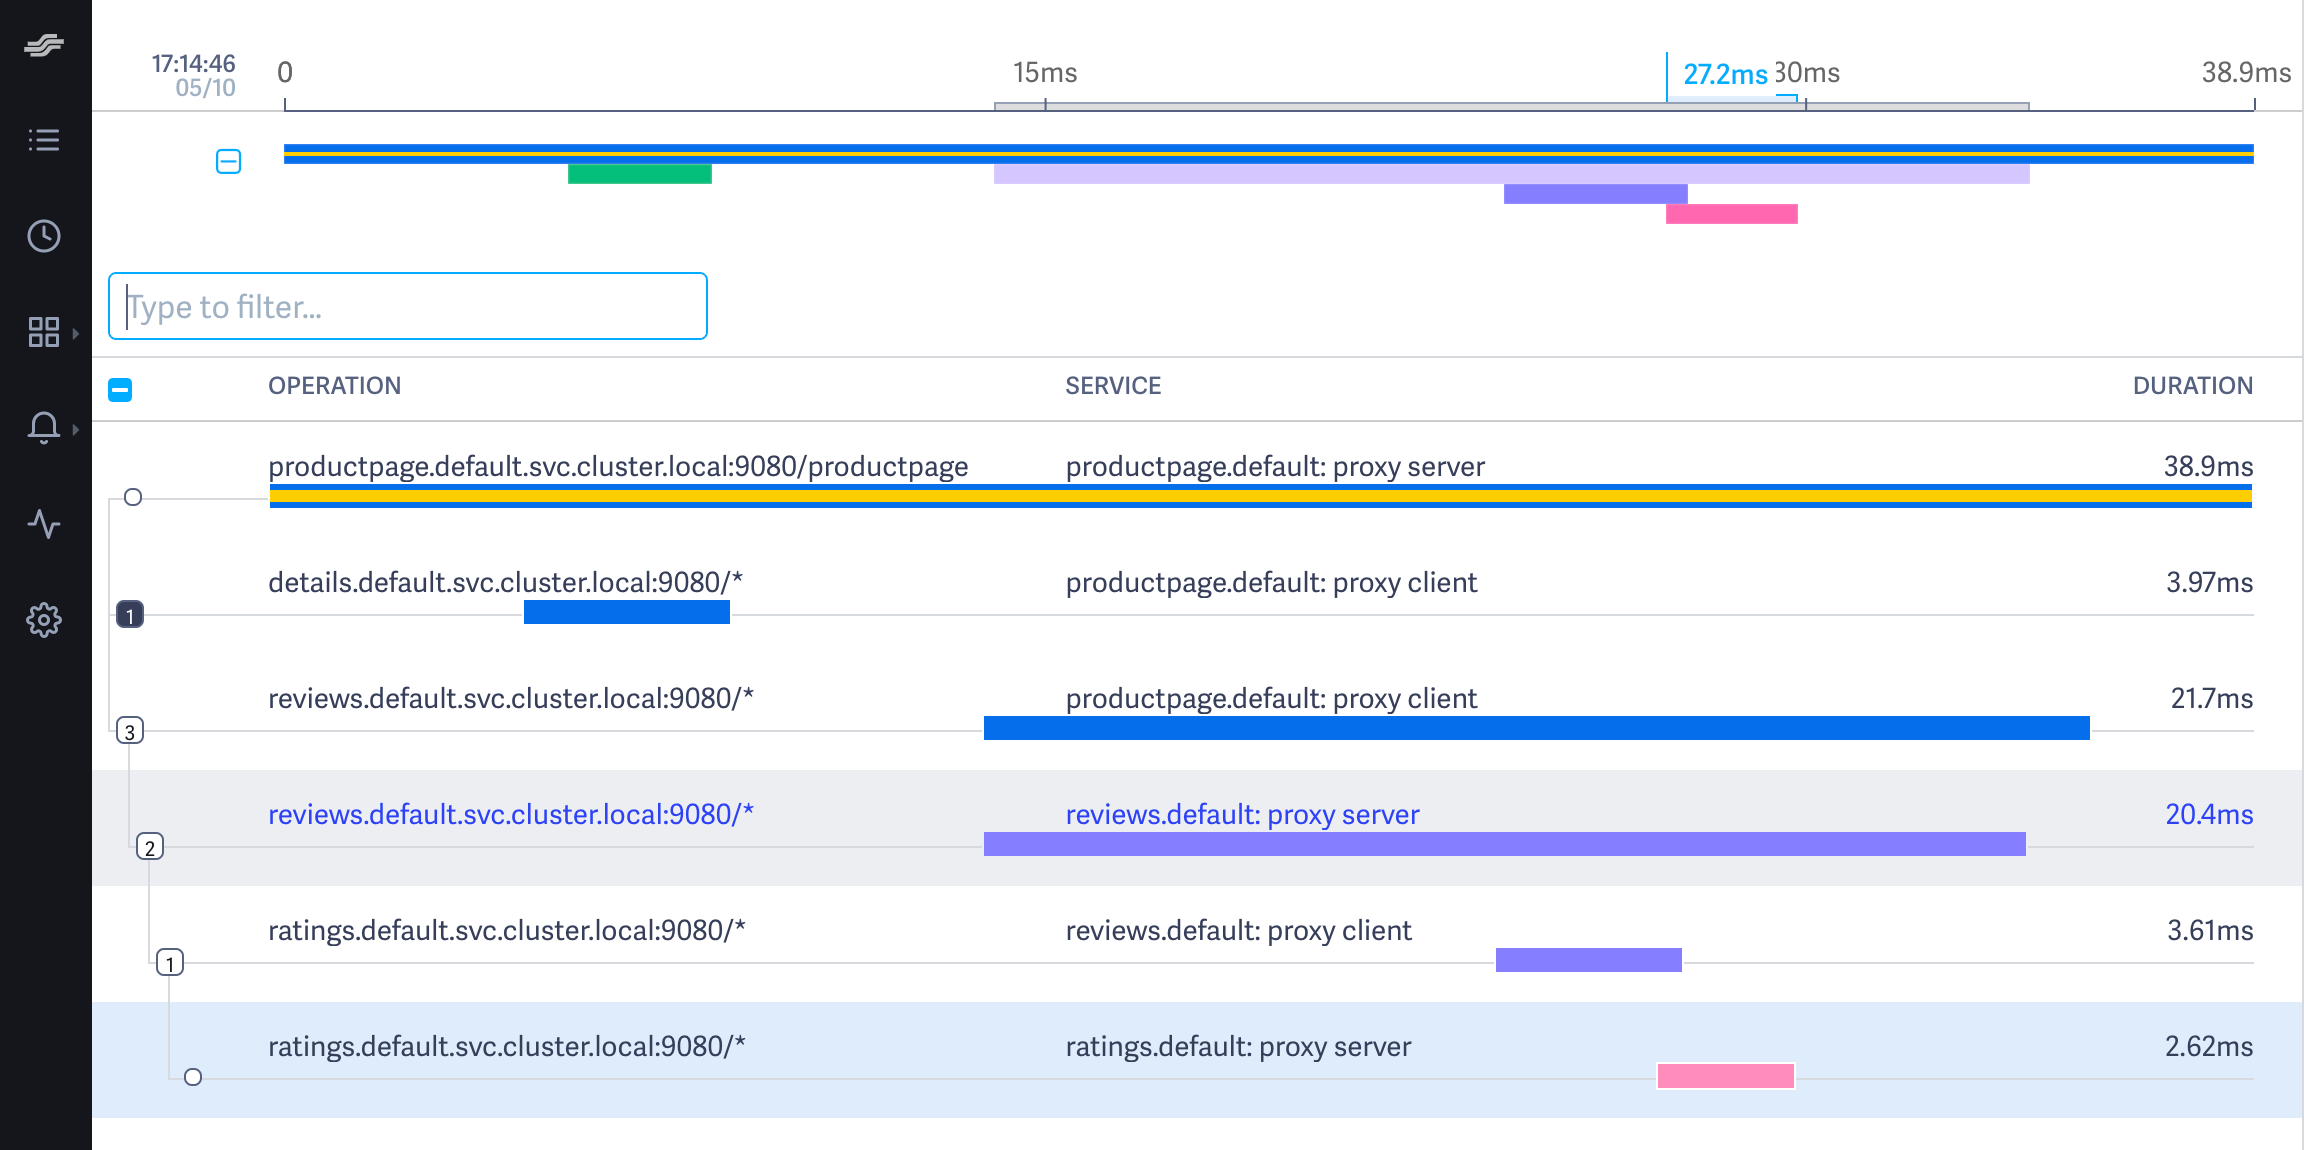Open the clock history sidebar icon
This screenshot has width=2304, height=1150.
[44, 236]
